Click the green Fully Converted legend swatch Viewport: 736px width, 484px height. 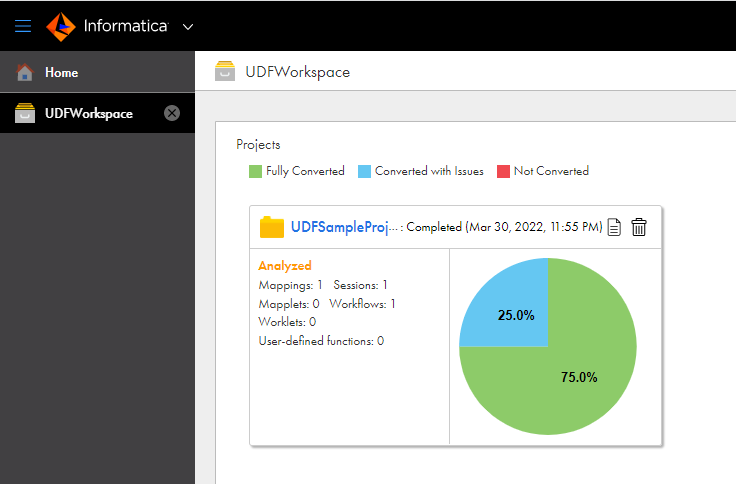click(x=255, y=171)
